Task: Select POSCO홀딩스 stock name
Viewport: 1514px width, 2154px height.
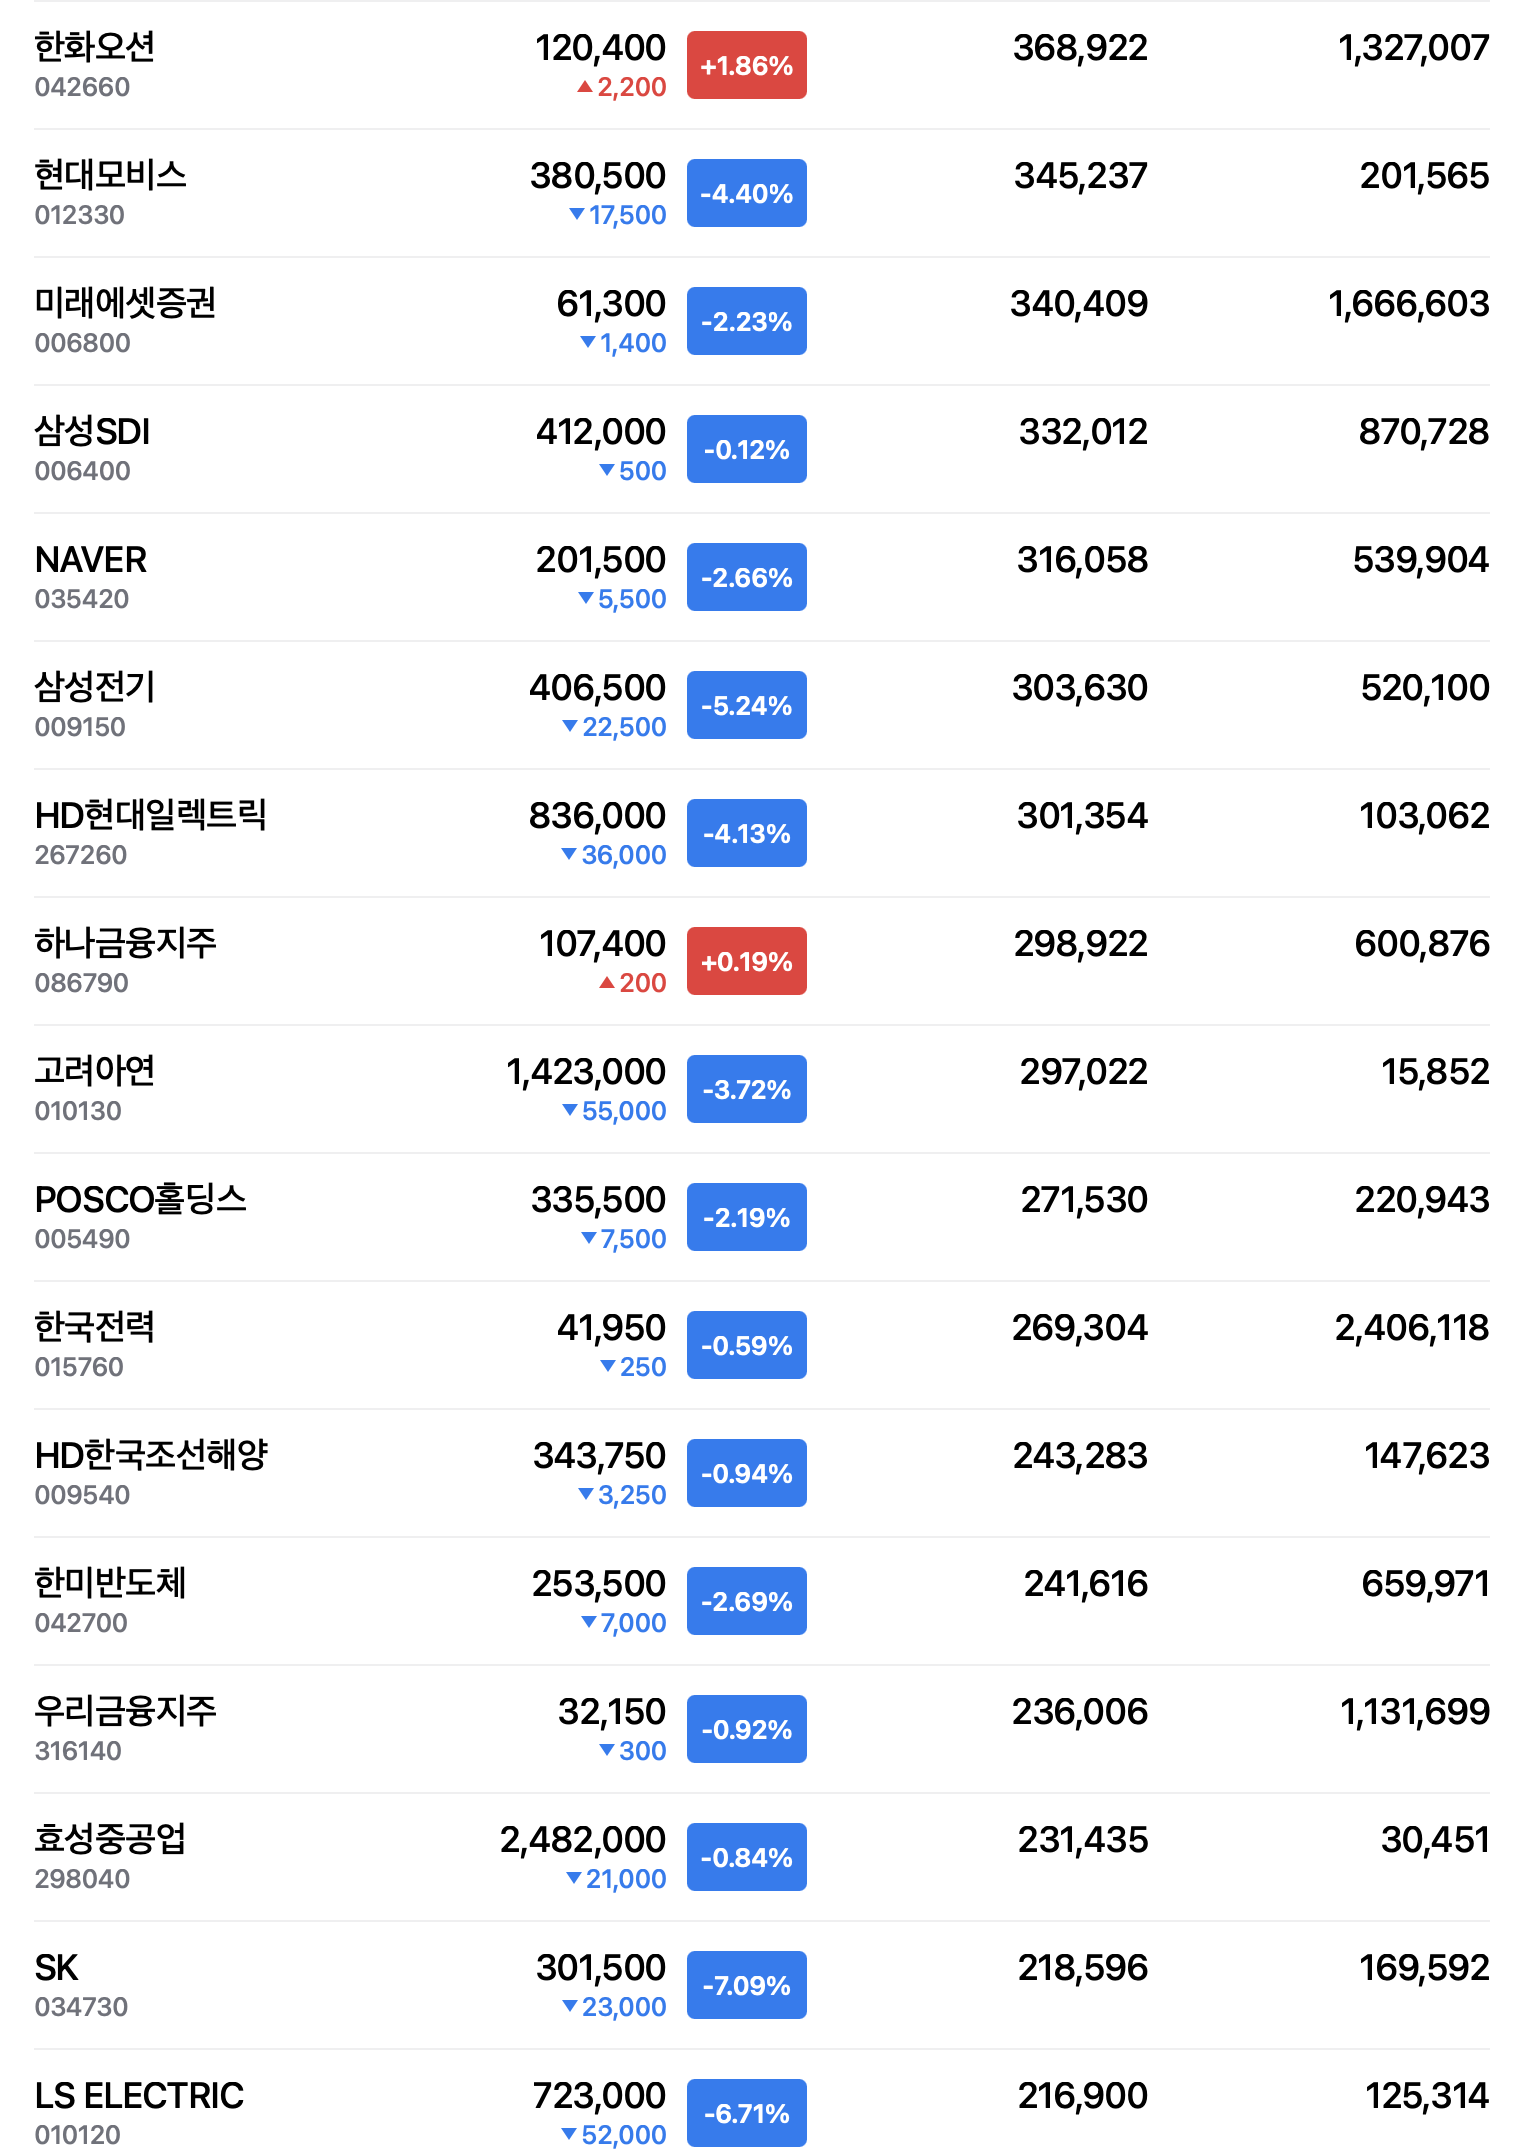Action: 140,1200
